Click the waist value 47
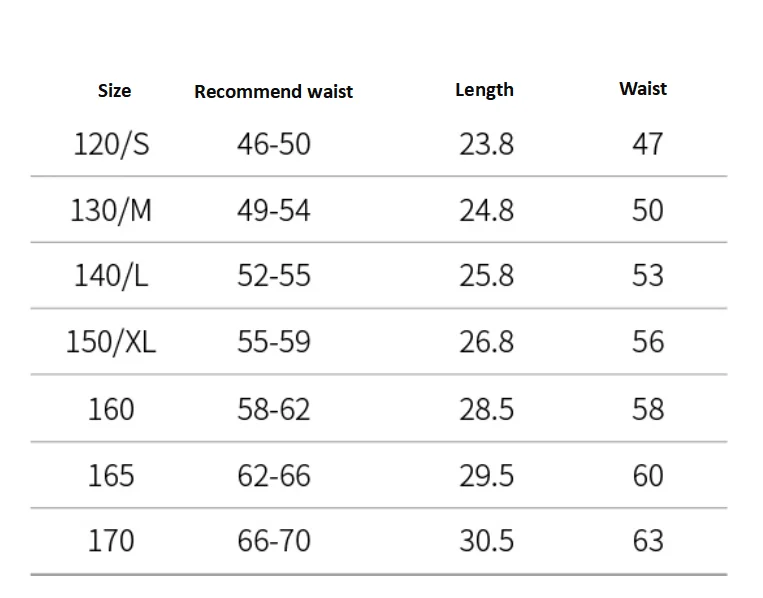The height and width of the screenshot is (598, 763). pos(648,144)
